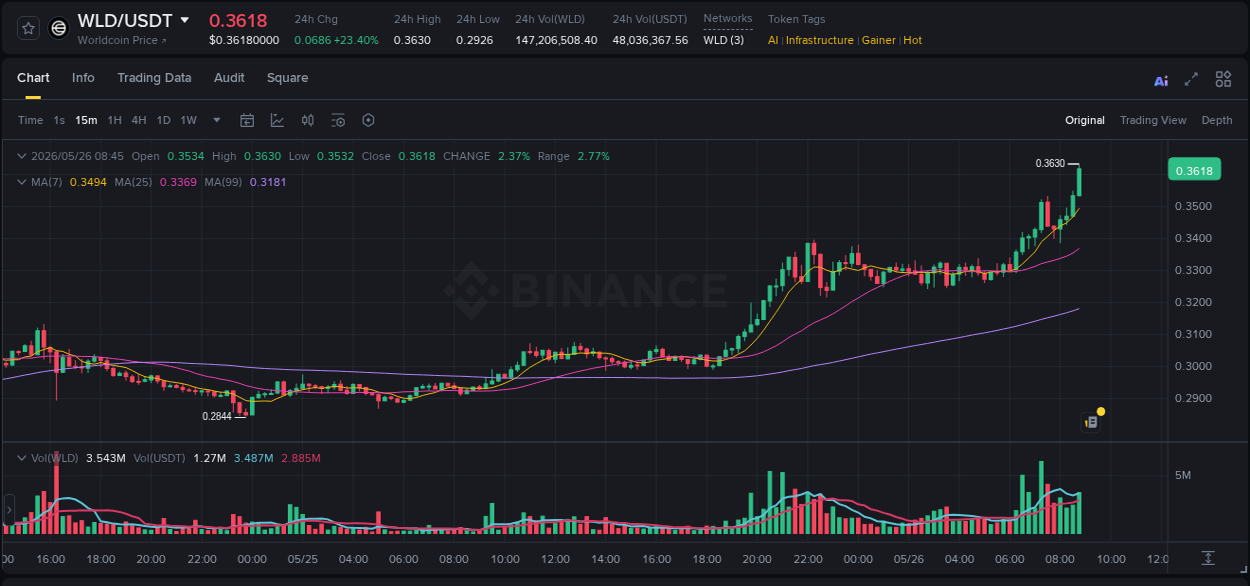
Task: Click the Range 2.77% value
Action: 593,156
